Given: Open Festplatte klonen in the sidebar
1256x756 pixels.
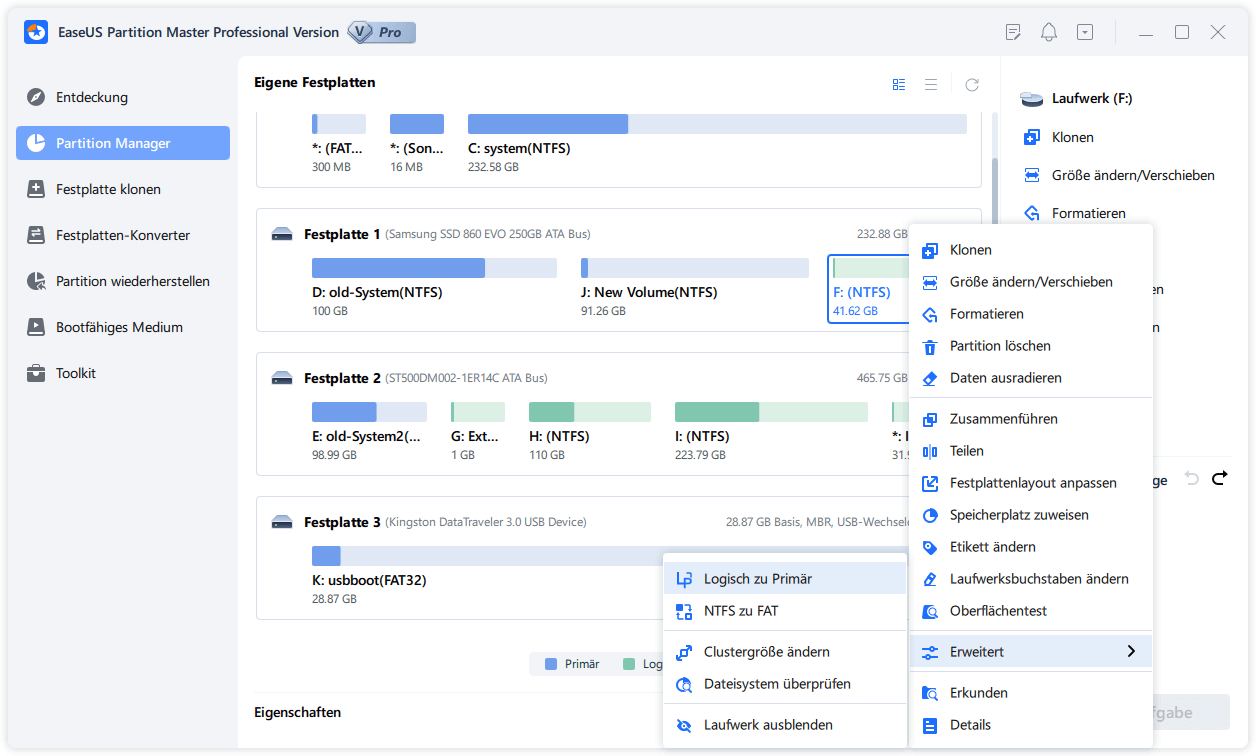Looking at the screenshot, I should (x=123, y=189).
